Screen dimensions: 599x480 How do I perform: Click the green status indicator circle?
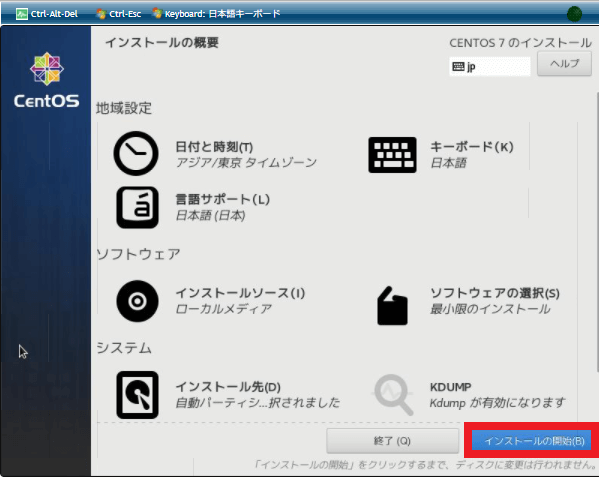574,14
